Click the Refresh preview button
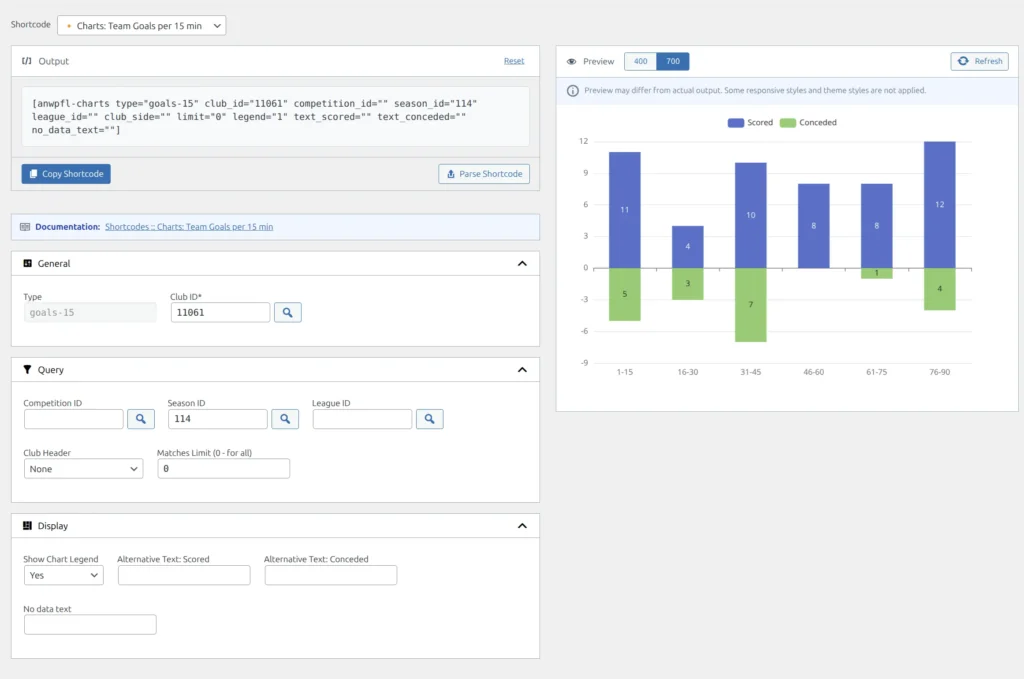 (x=980, y=61)
